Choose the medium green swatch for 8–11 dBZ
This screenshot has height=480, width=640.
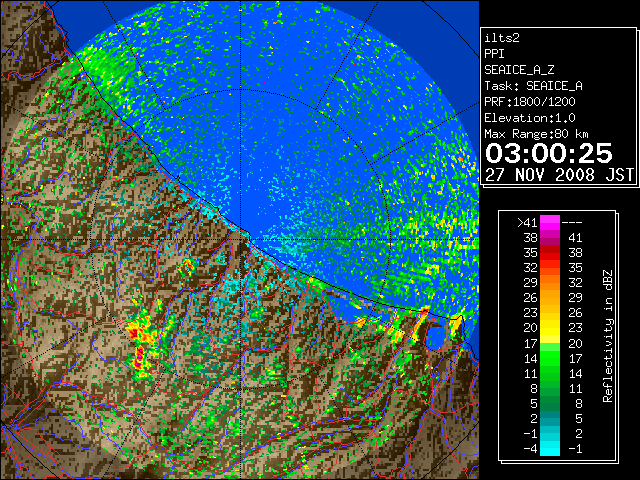[550, 389]
